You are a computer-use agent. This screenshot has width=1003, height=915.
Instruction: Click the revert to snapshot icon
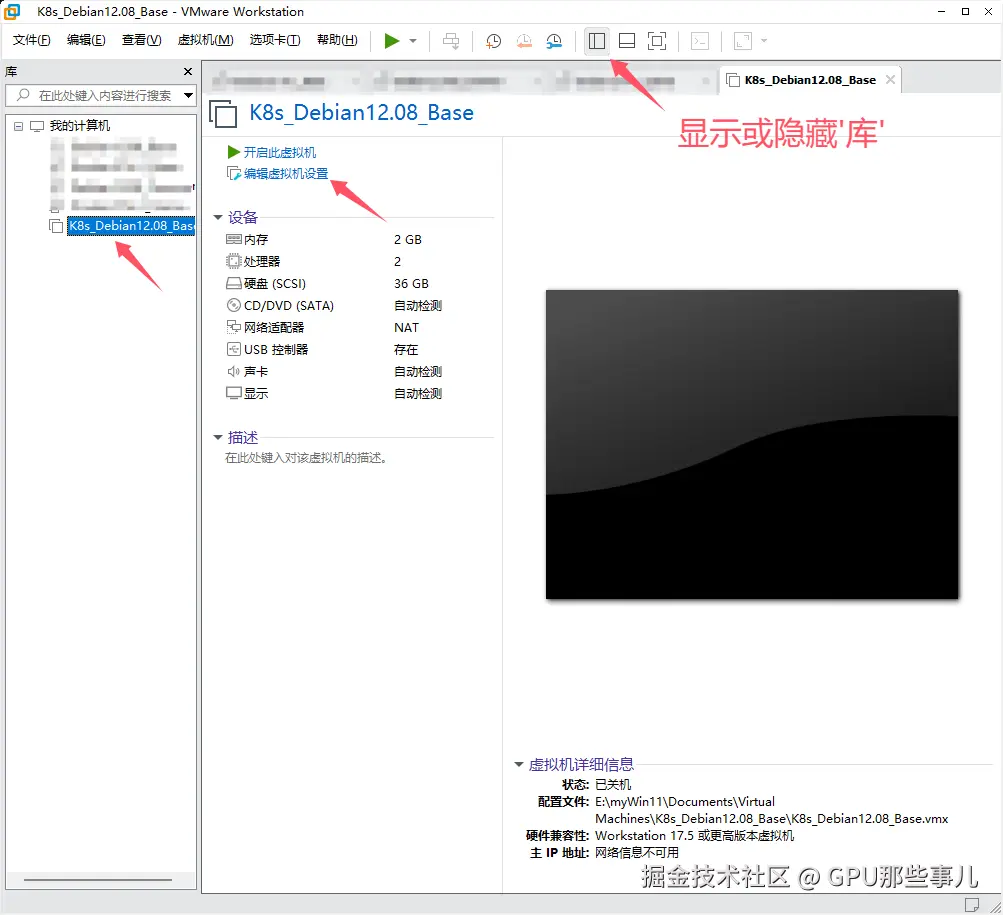524,41
